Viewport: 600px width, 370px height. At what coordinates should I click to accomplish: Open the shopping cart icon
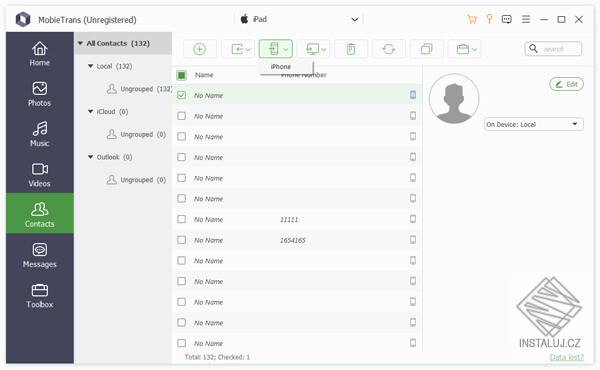(x=472, y=19)
